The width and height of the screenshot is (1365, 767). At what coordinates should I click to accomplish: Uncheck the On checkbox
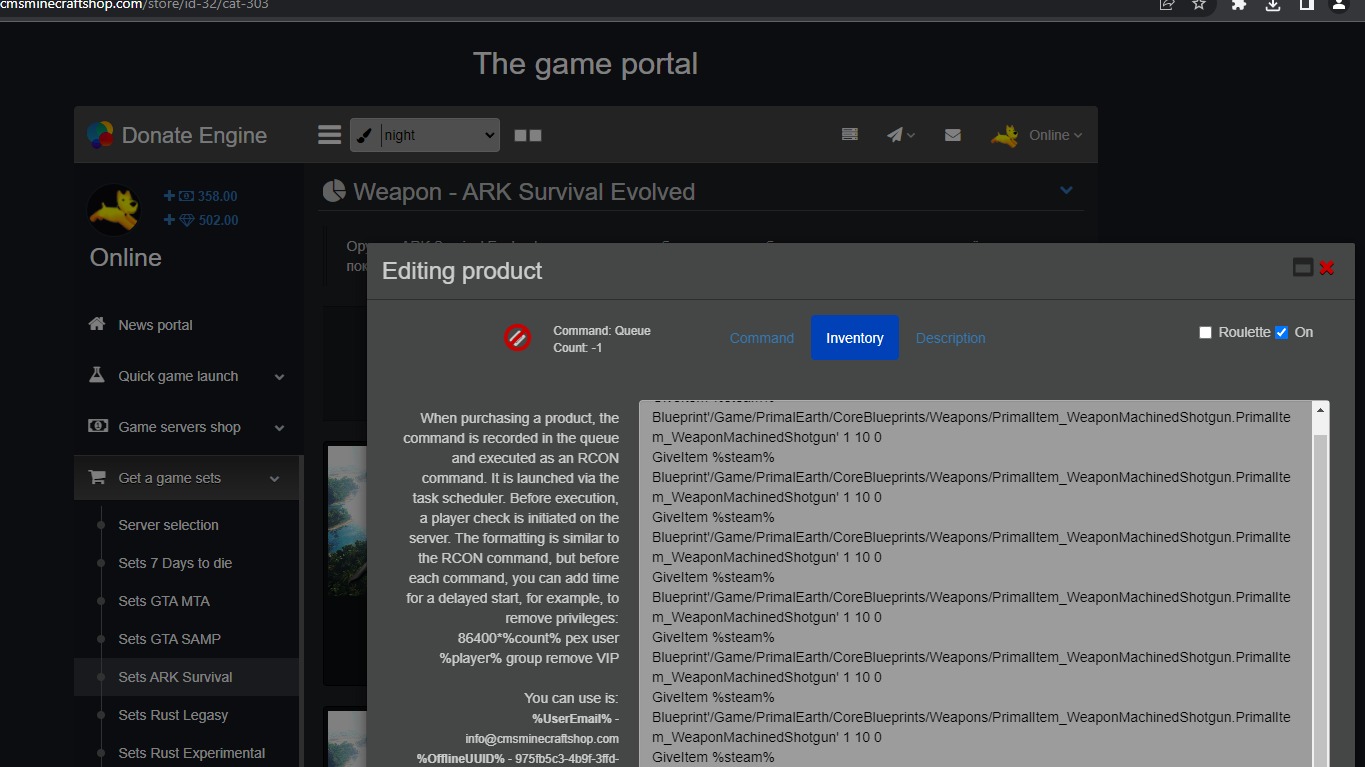(x=1281, y=333)
